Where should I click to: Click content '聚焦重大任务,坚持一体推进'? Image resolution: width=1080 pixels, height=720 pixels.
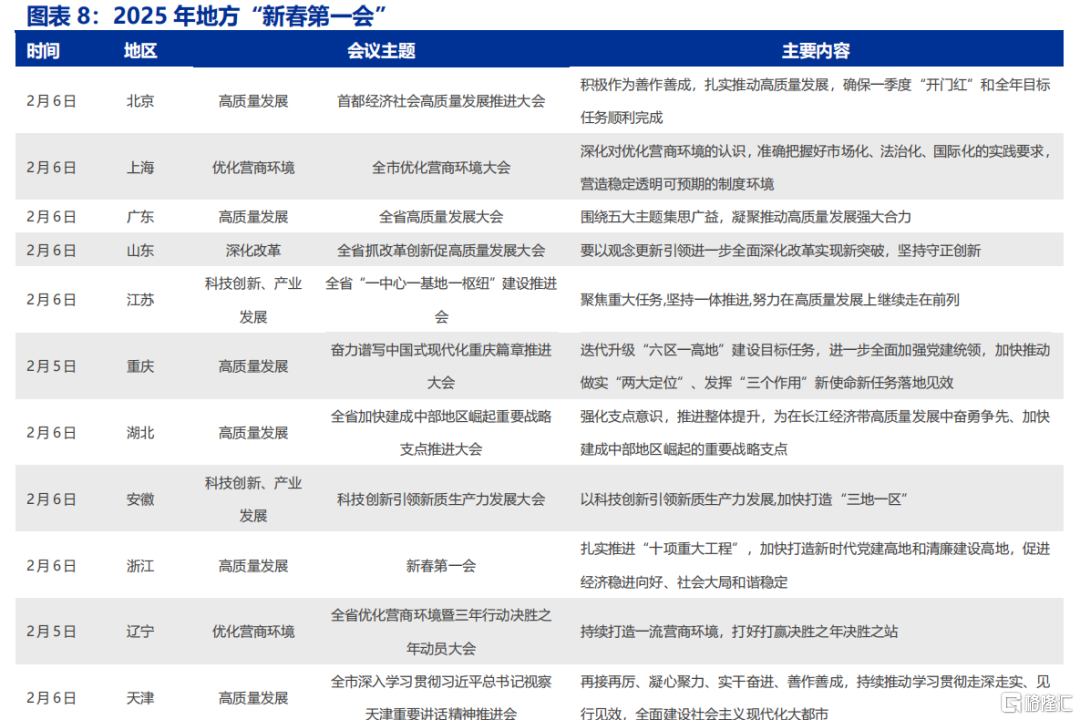[663, 300]
